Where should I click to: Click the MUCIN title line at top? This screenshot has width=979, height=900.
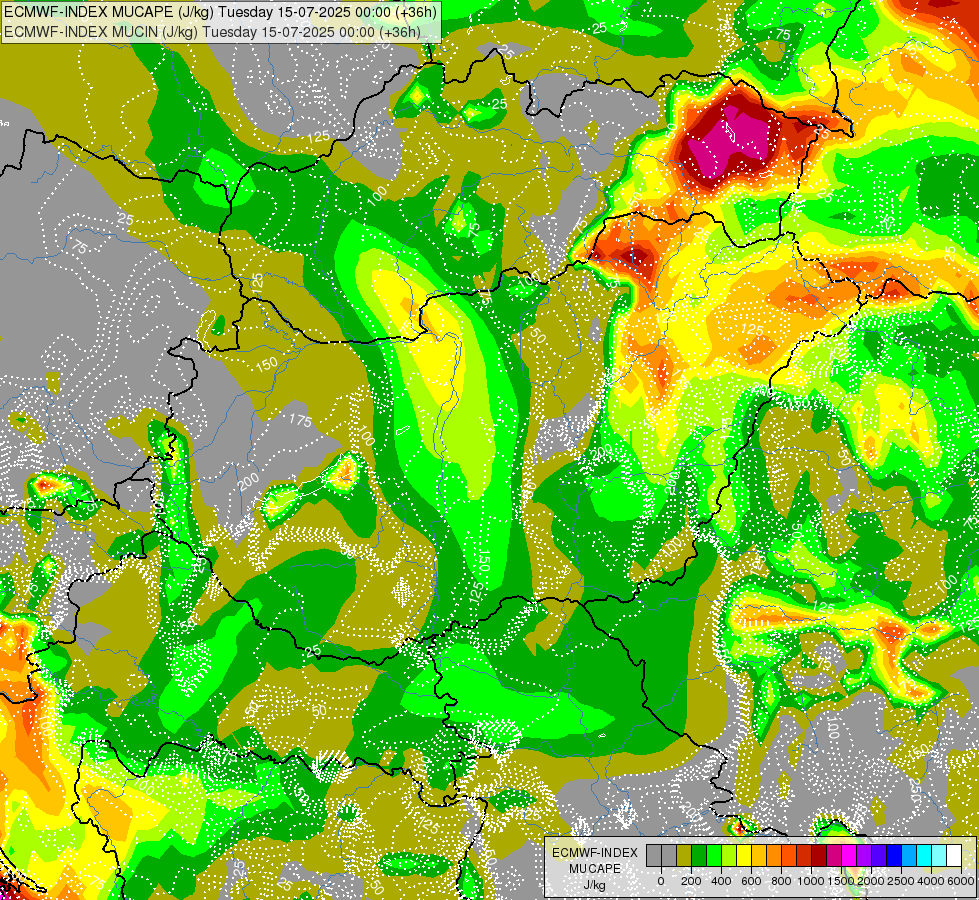click(x=212, y=31)
